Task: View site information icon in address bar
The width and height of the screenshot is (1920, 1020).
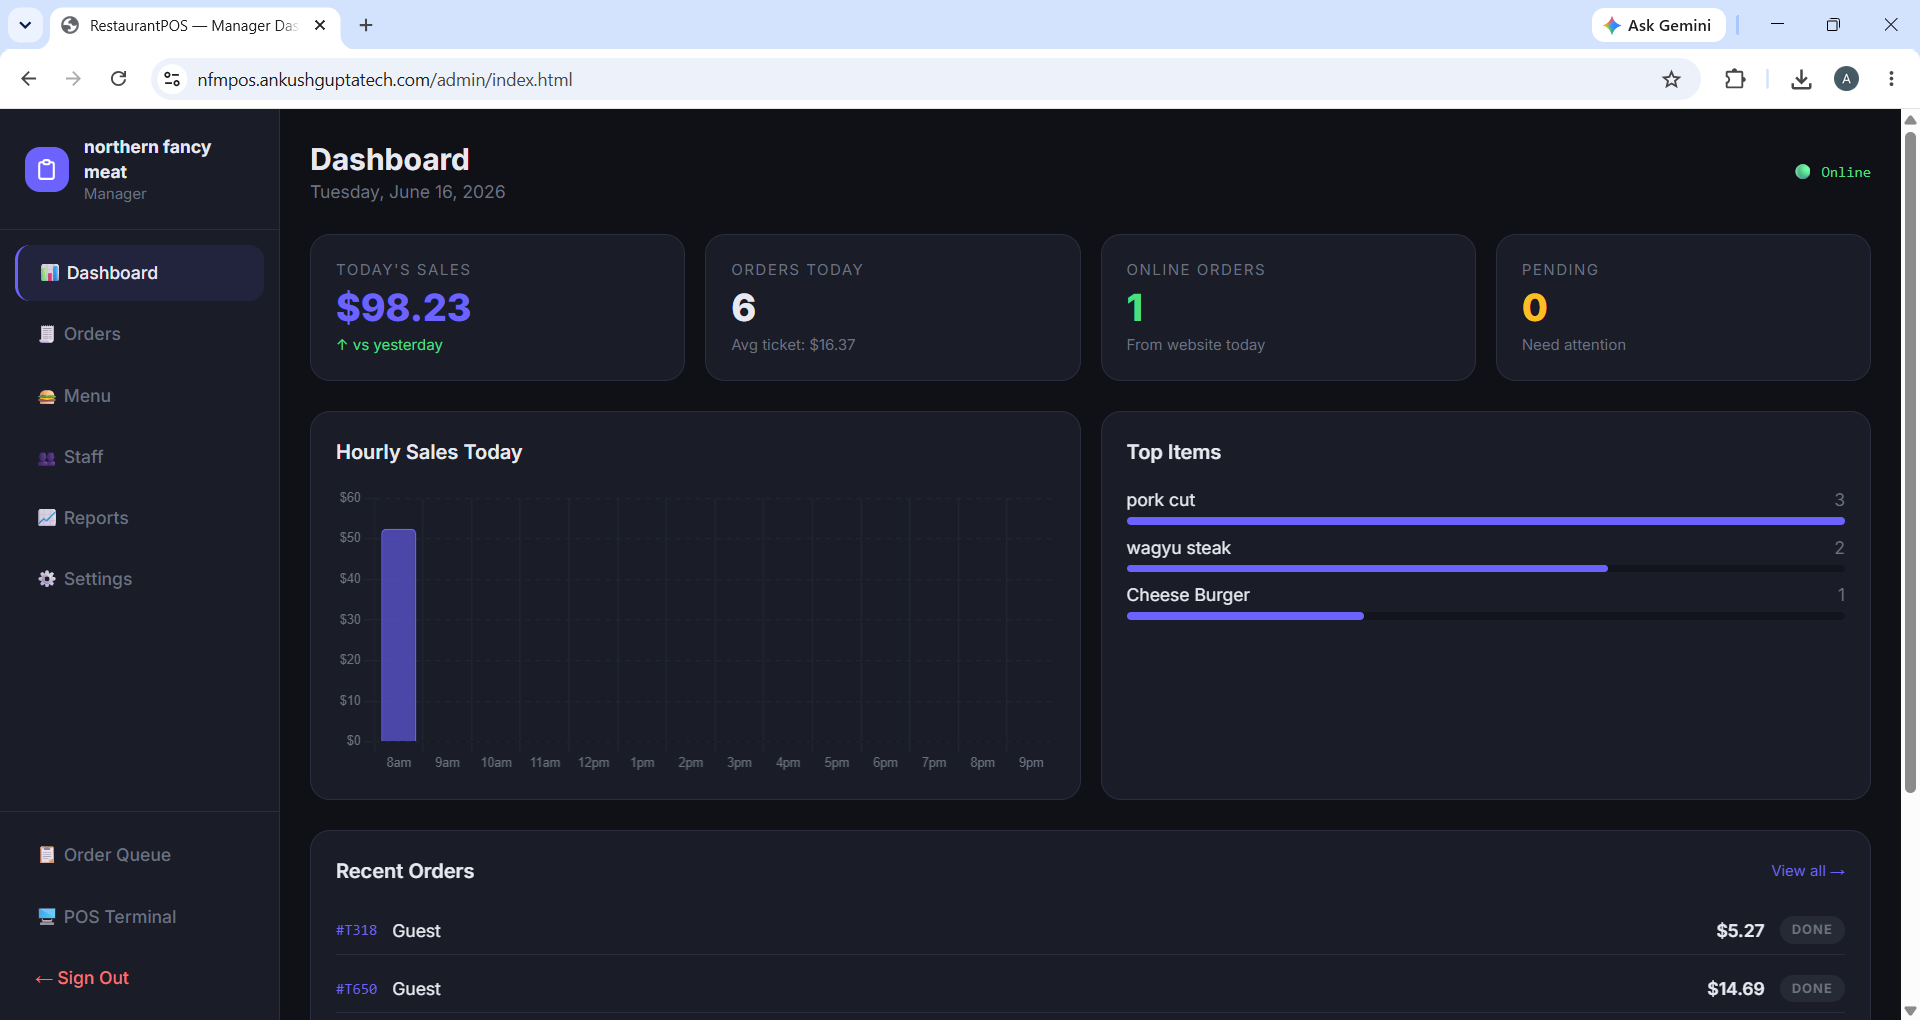Action: click(x=172, y=79)
